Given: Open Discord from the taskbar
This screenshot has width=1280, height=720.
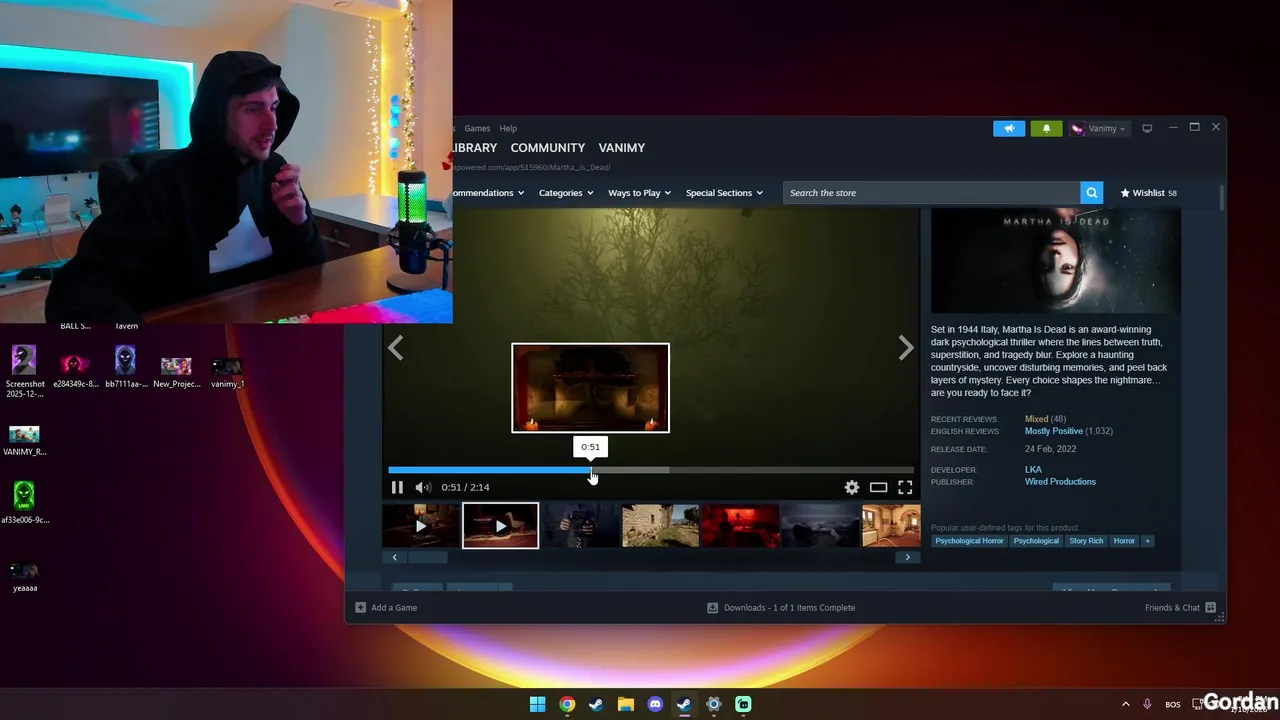Looking at the screenshot, I should (655, 704).
